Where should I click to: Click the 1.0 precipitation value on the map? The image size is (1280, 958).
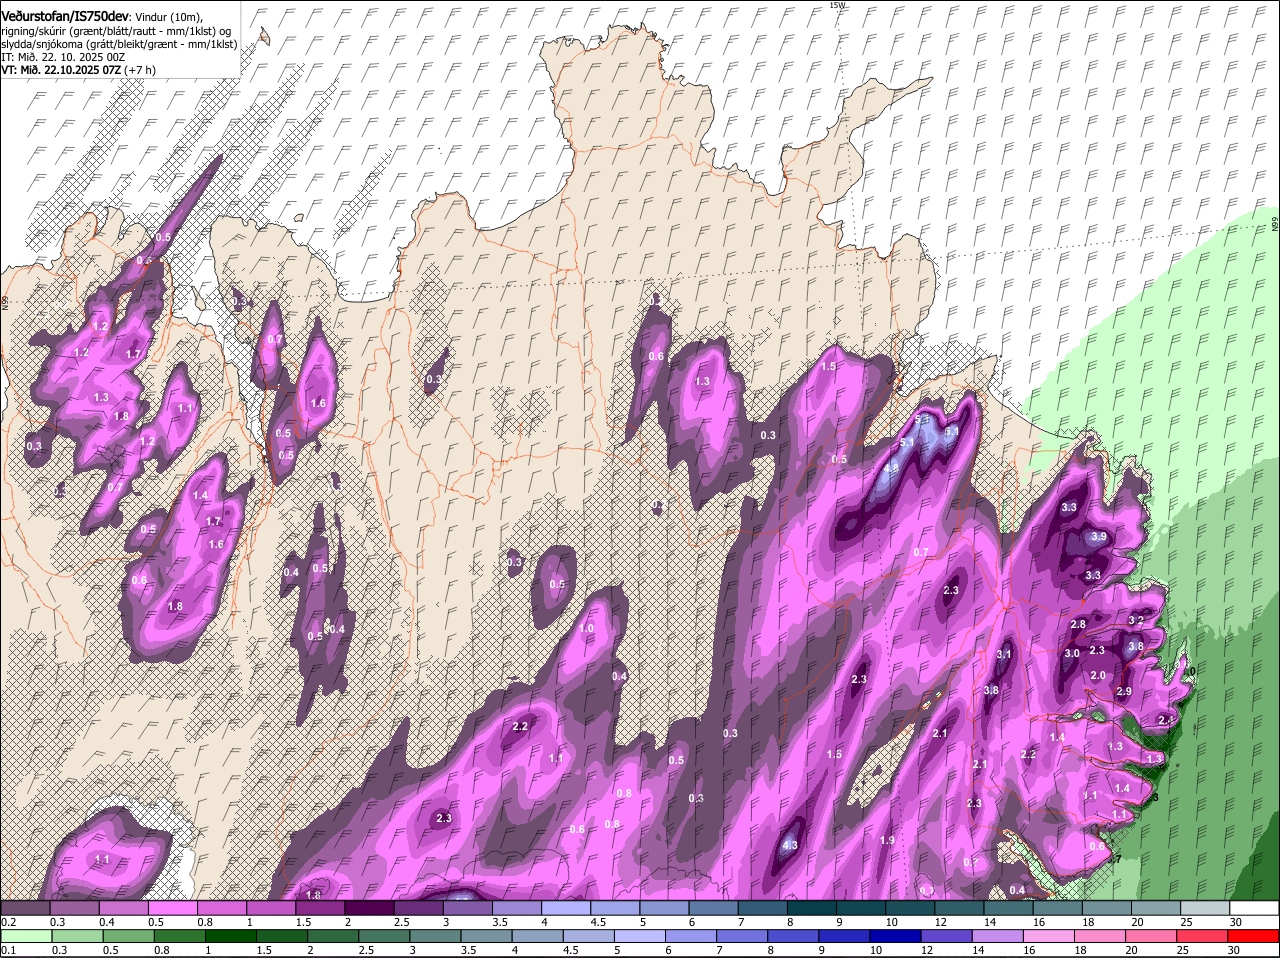[x=587, y=628]
